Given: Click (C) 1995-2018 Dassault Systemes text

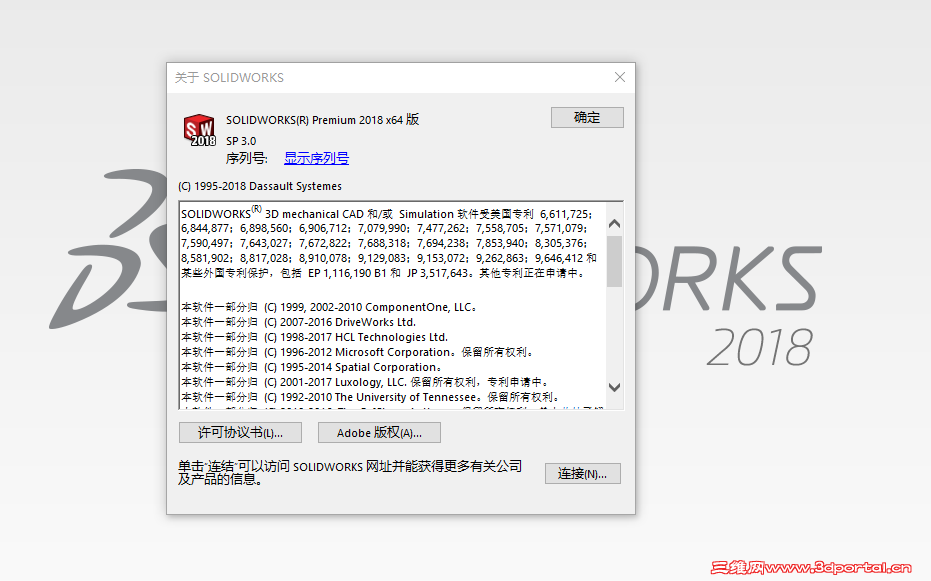Looking at the screenshot, I should pyautogui.click(x=260, y=186).
